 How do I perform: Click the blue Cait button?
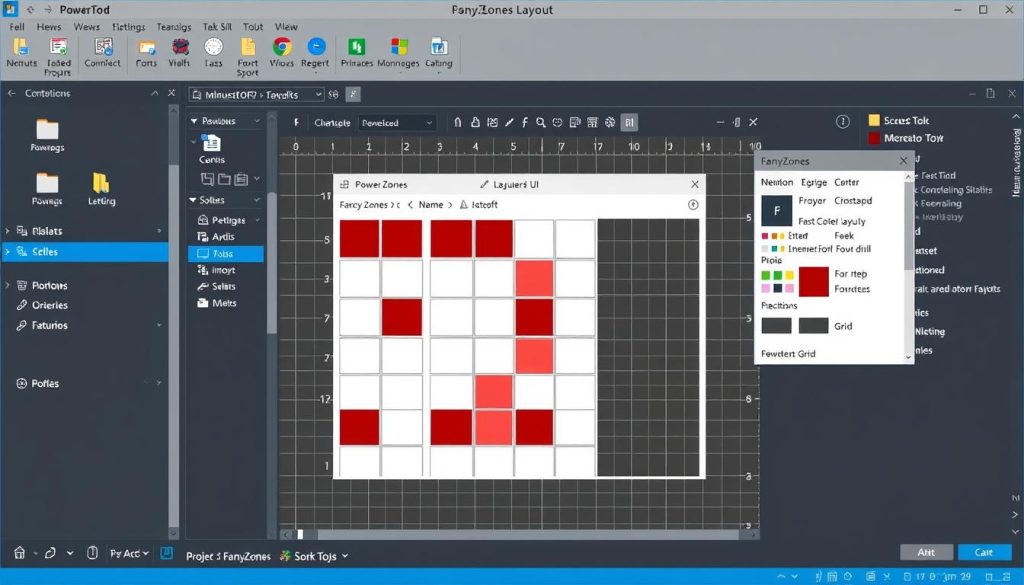point(984,552)
